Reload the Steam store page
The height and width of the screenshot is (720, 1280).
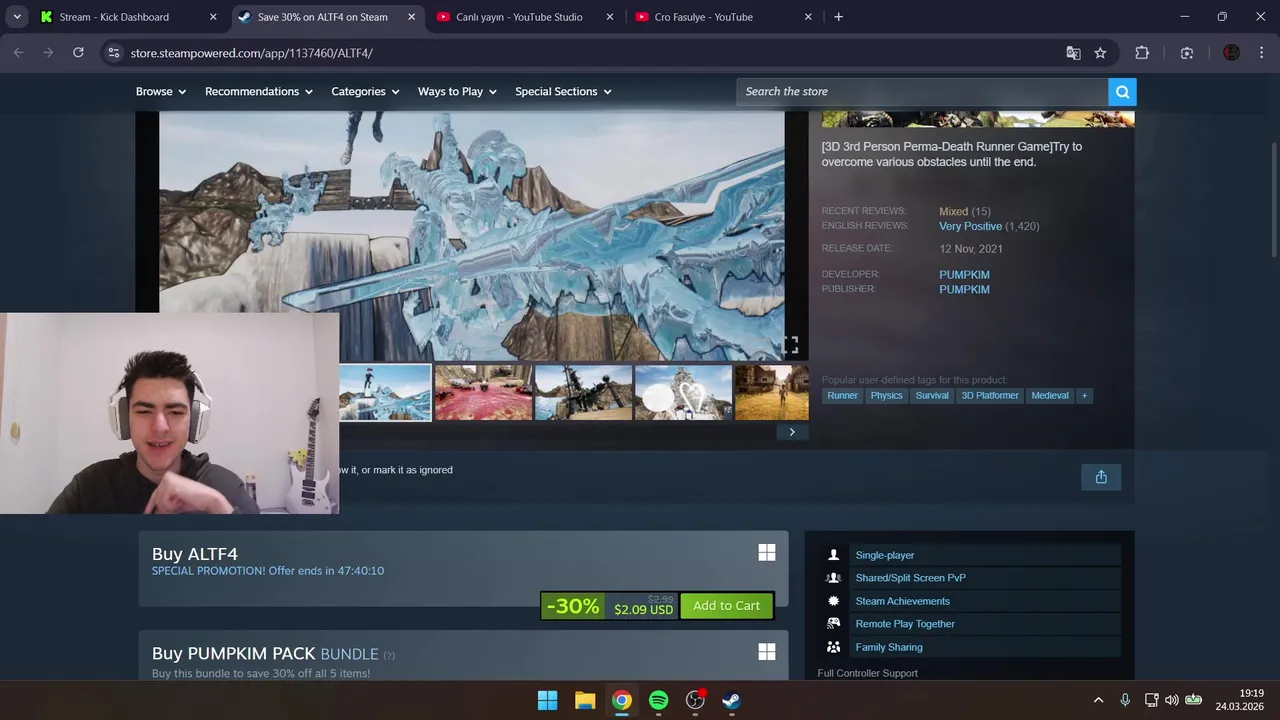pos(78,53)
